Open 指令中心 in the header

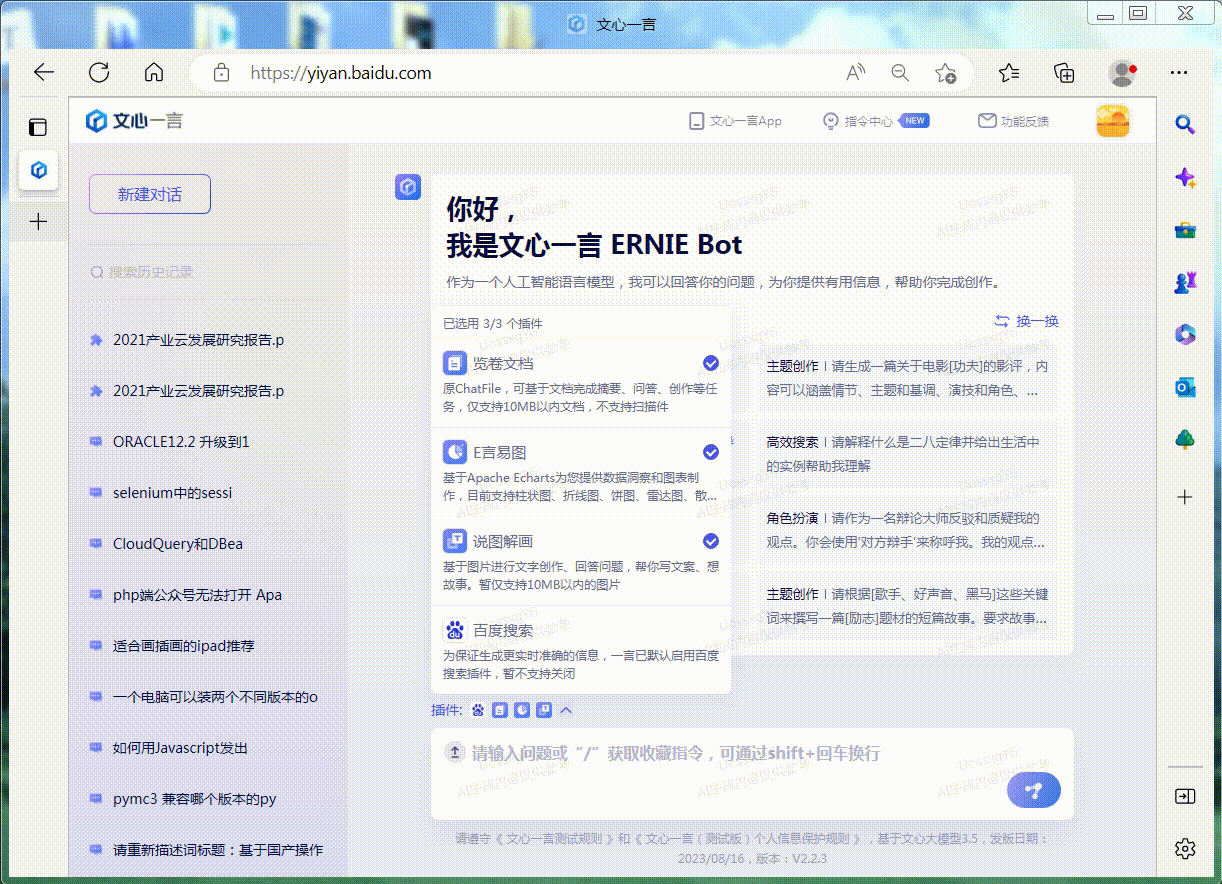click(x=875, y=121)
